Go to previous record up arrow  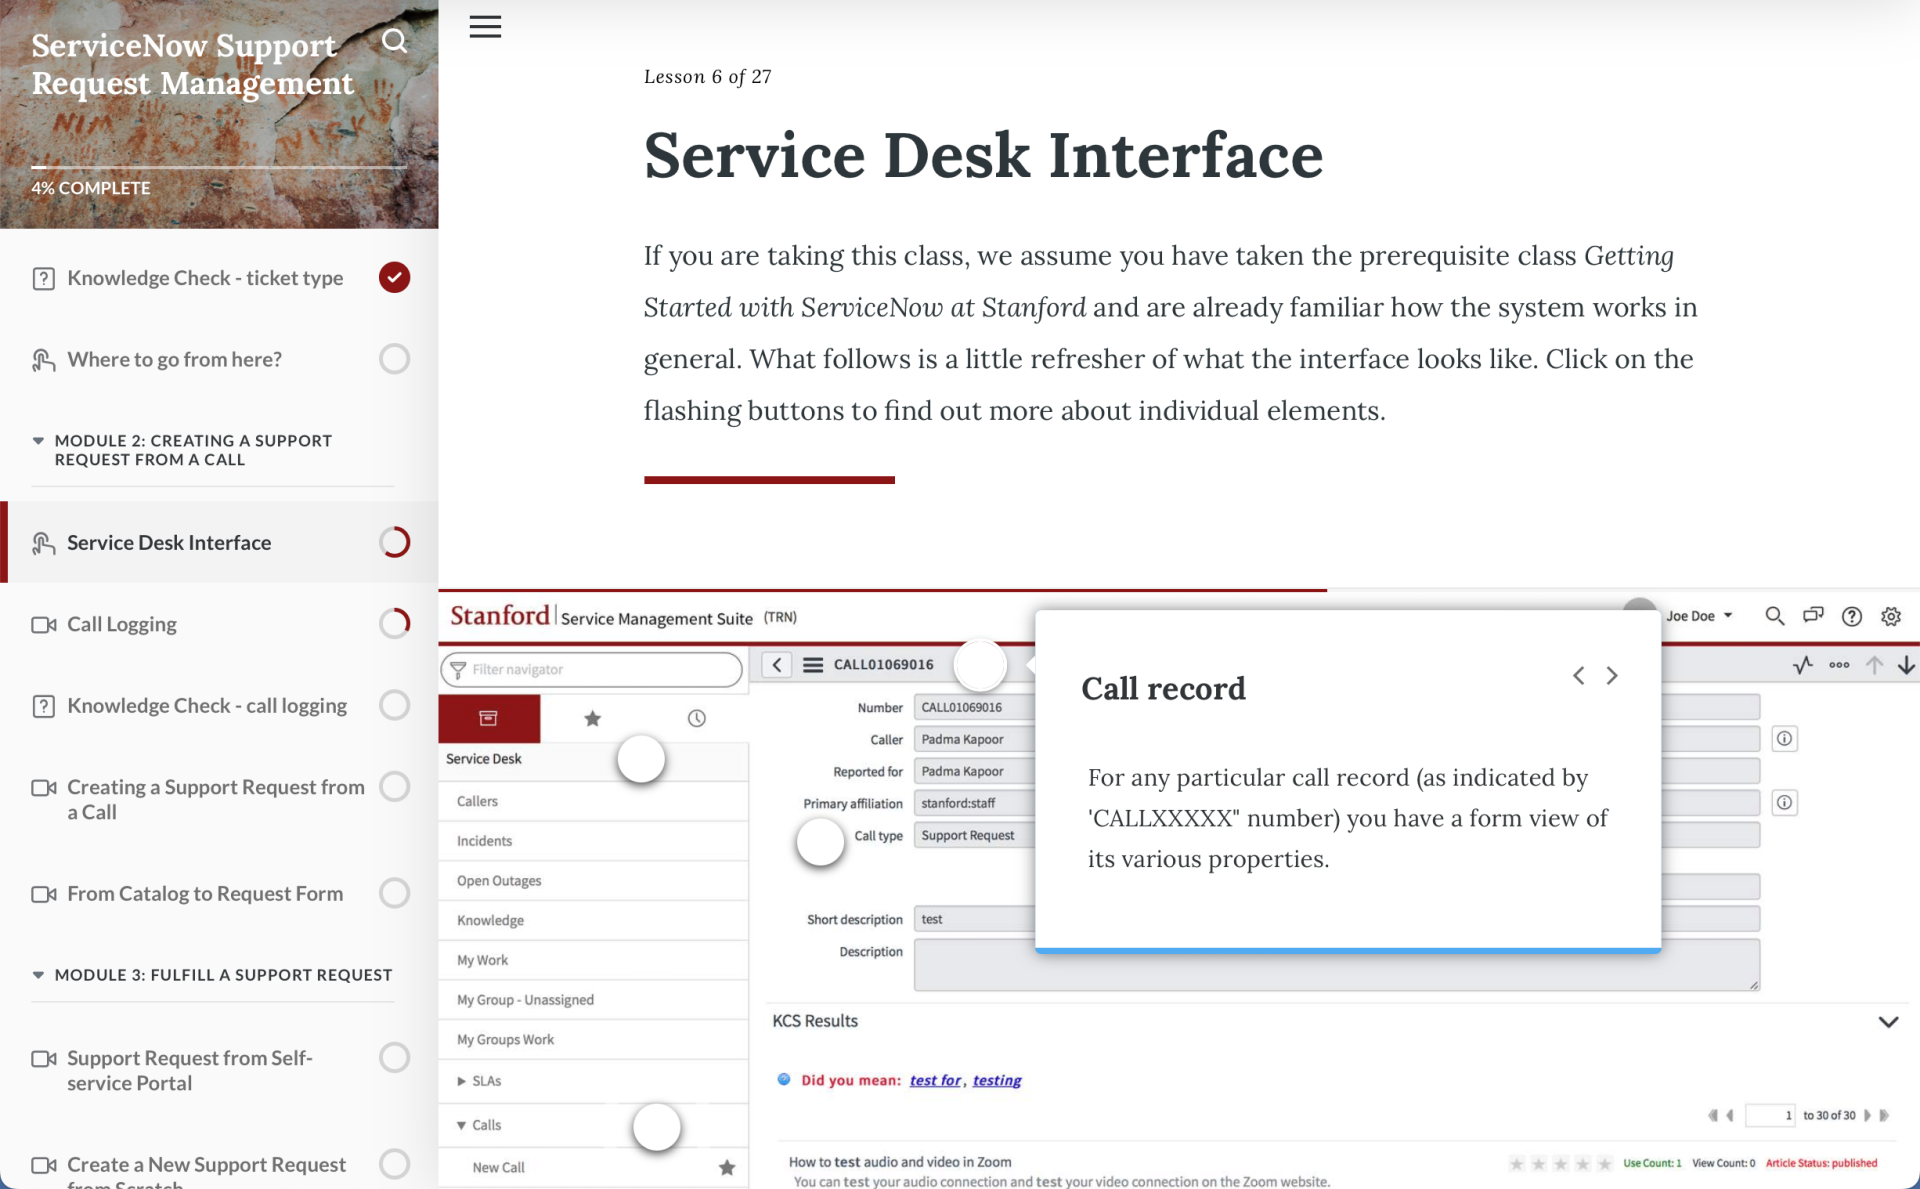coord(1875,665)
